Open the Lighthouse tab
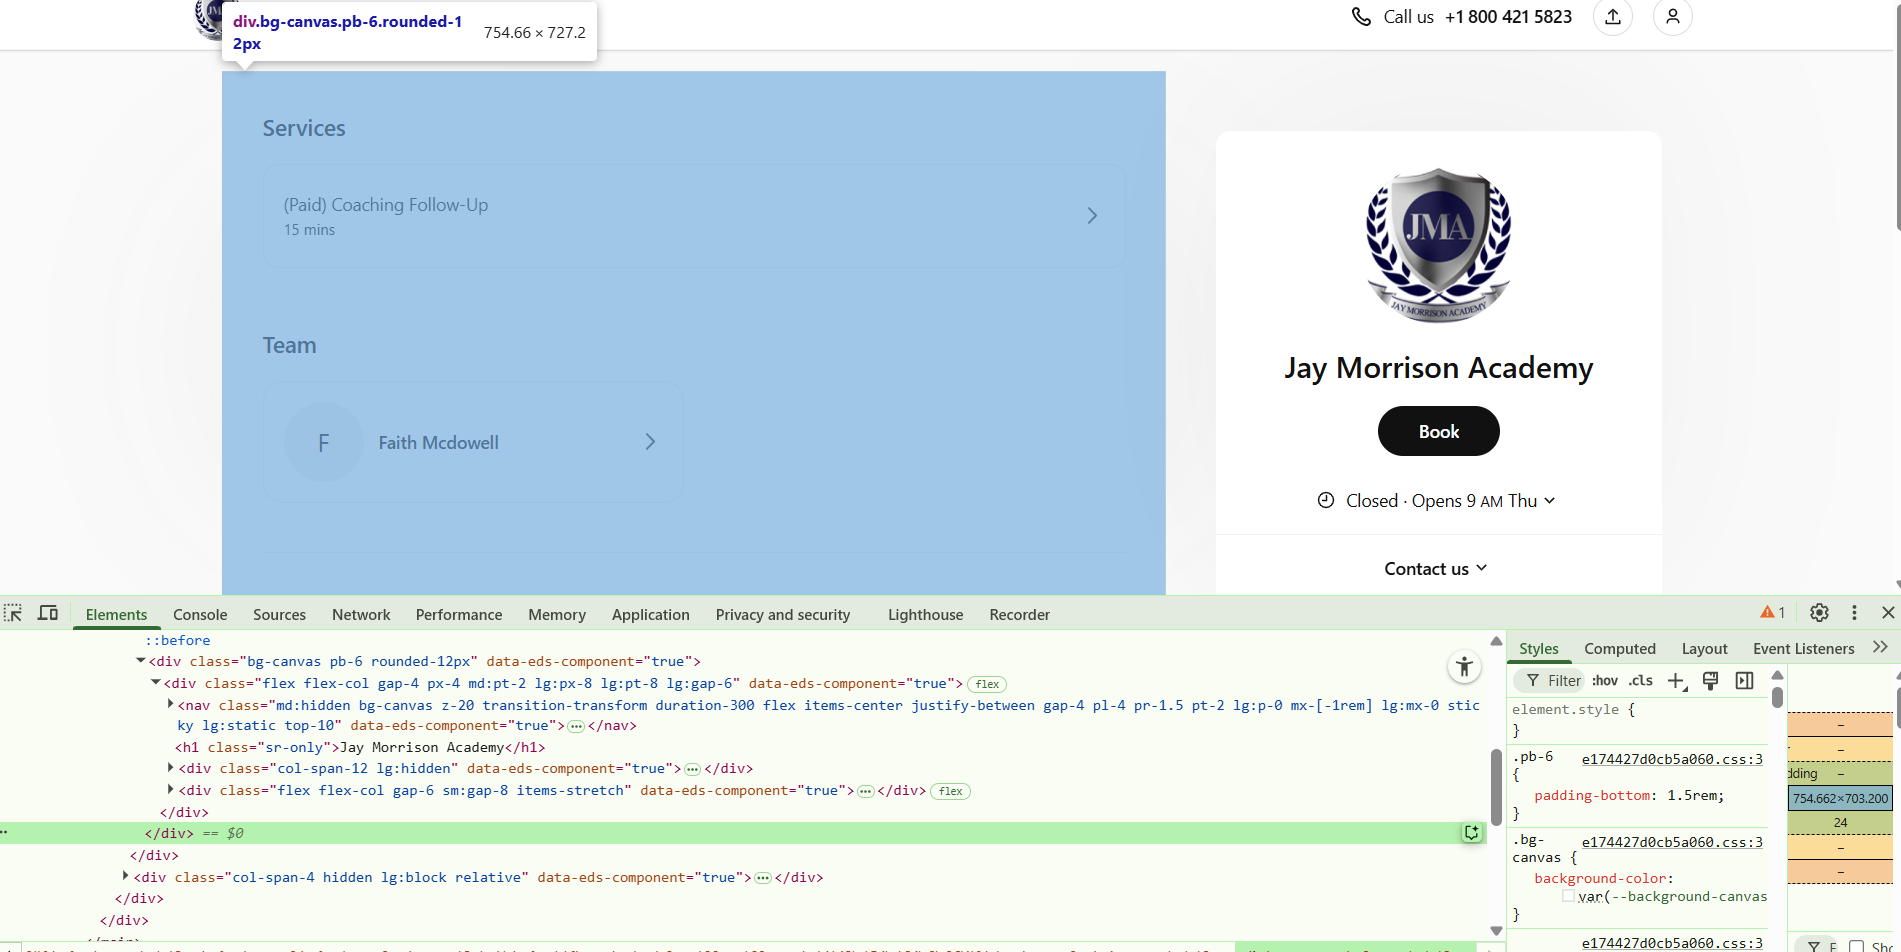 (x=925, y=614)
